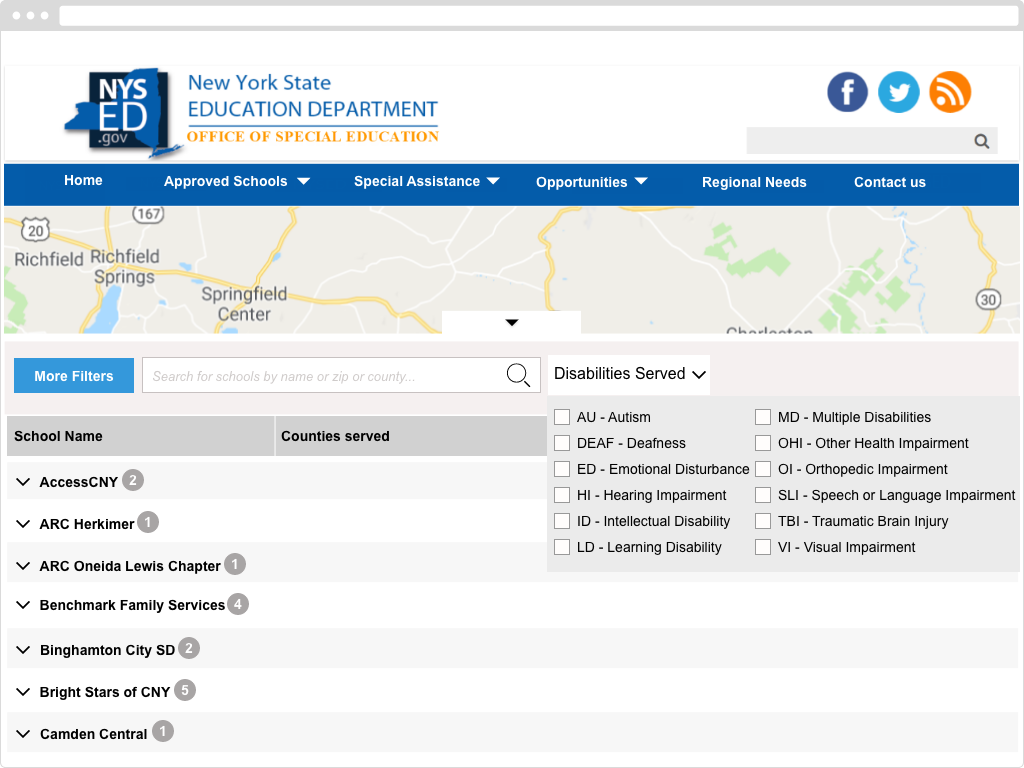Open the Approved Schools menu
The image size is (1024, 768).
click(x=236, y=182)
